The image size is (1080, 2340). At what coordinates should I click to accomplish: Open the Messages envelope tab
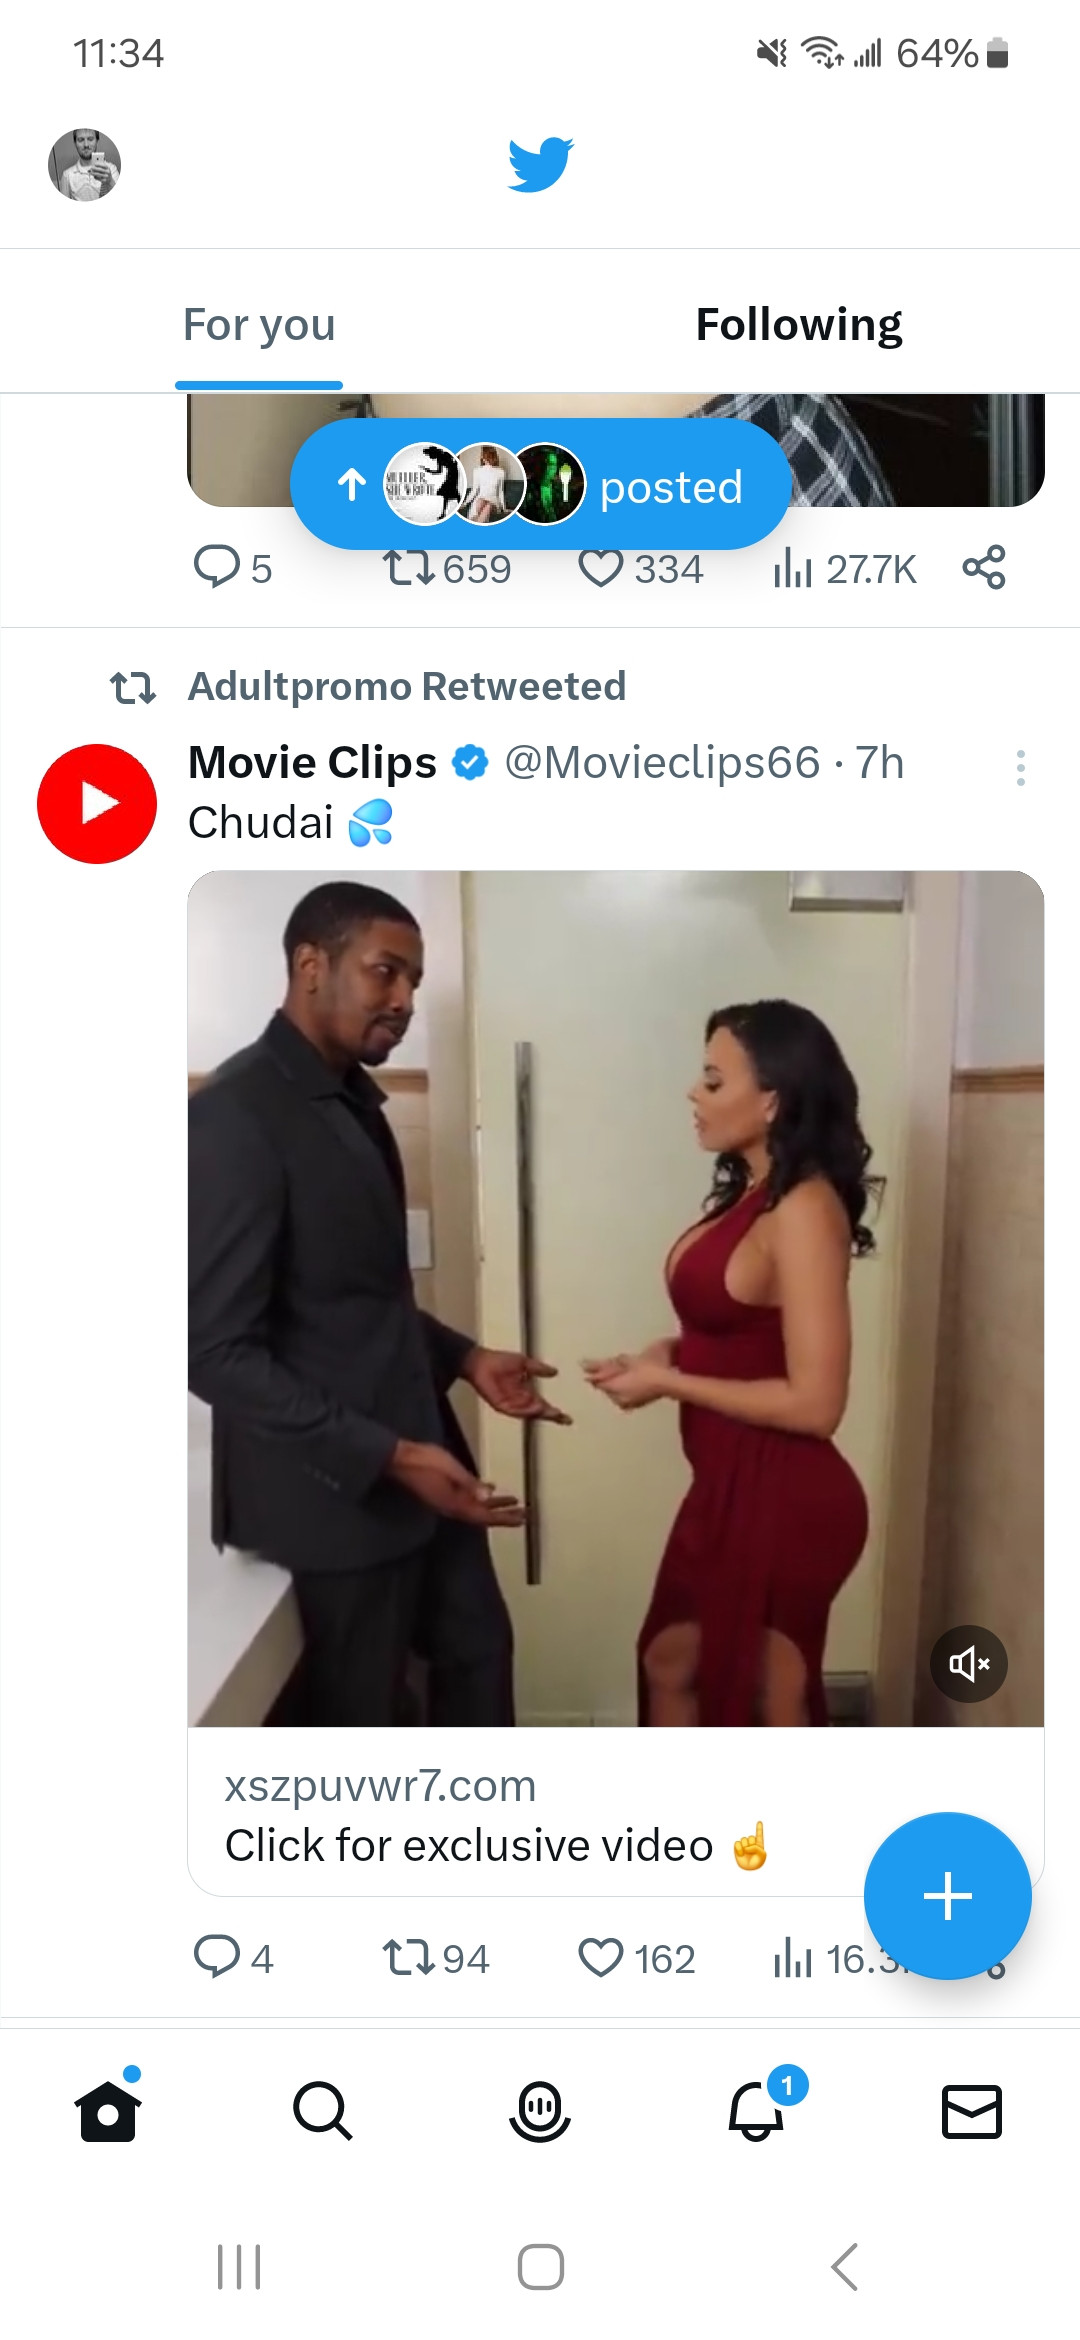click(972, 2111)
